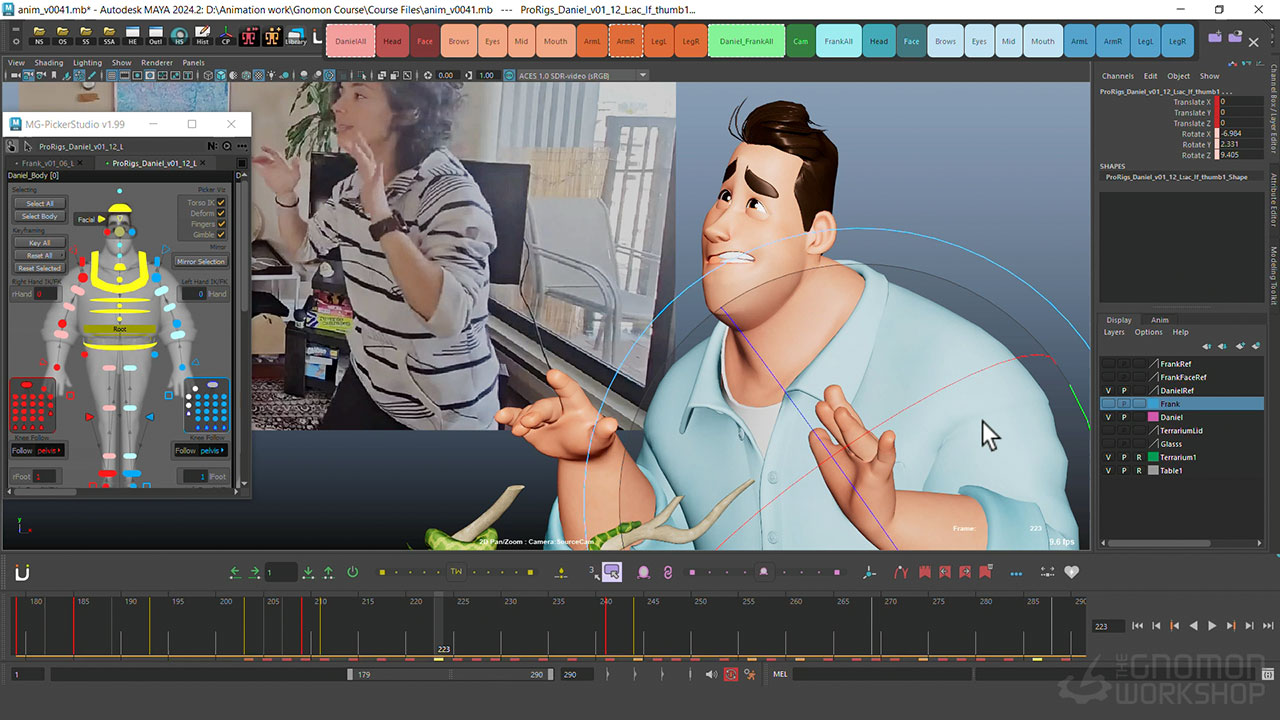Screen dimensions: 1280x720
Task: Open the right Knee Follow pelvis dropdown
Action: 213,451
